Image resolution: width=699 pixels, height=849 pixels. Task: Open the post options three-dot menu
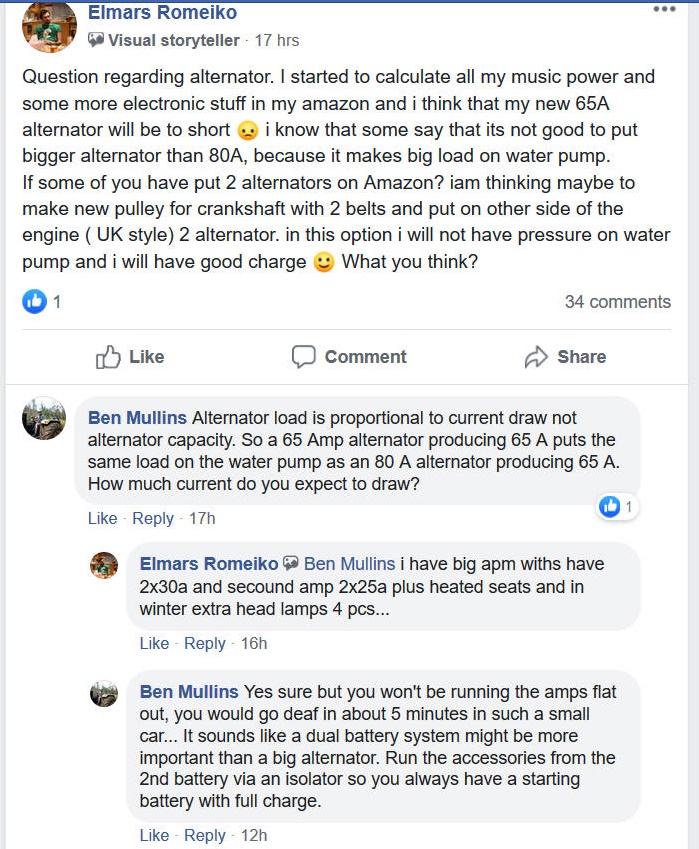pyautogui.click(x=664, y=9)
